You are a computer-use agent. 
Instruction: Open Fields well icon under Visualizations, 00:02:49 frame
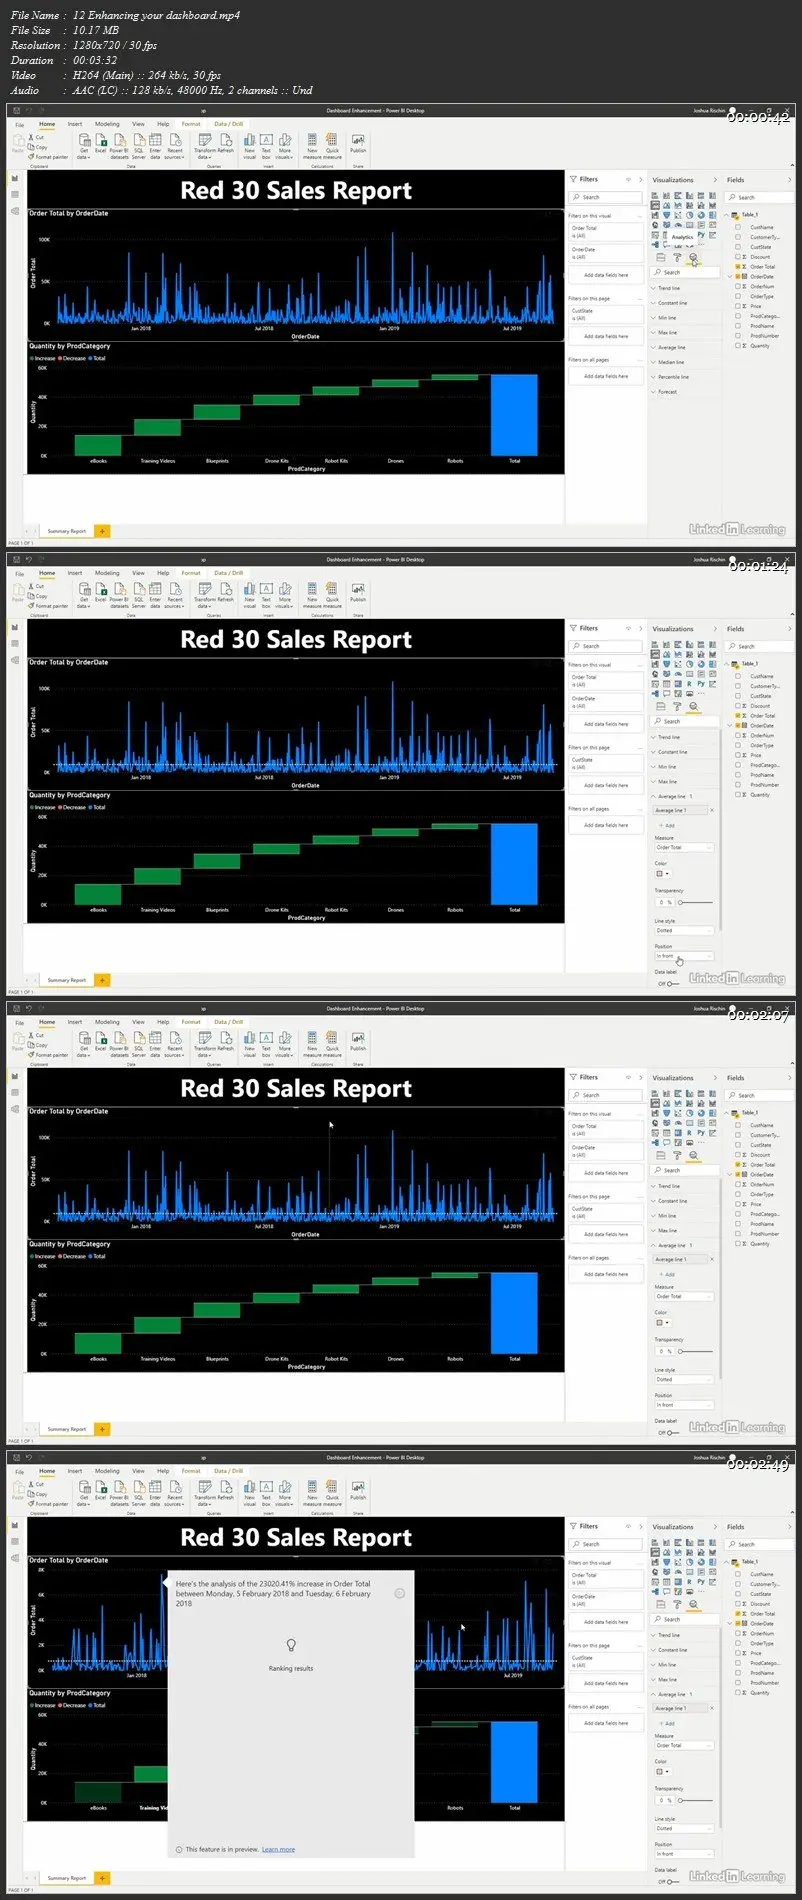click(660, 1604)
